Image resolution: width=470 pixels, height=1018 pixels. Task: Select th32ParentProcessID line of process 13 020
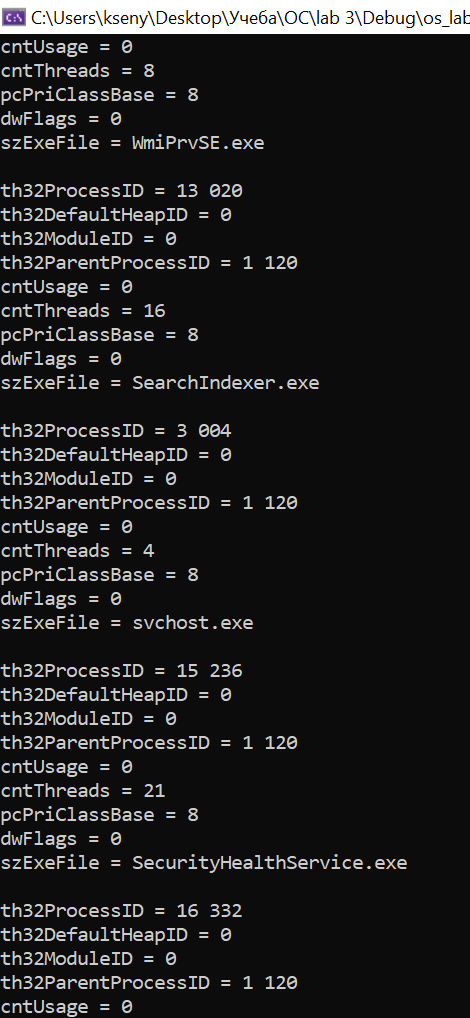click(x=149, y=263)
